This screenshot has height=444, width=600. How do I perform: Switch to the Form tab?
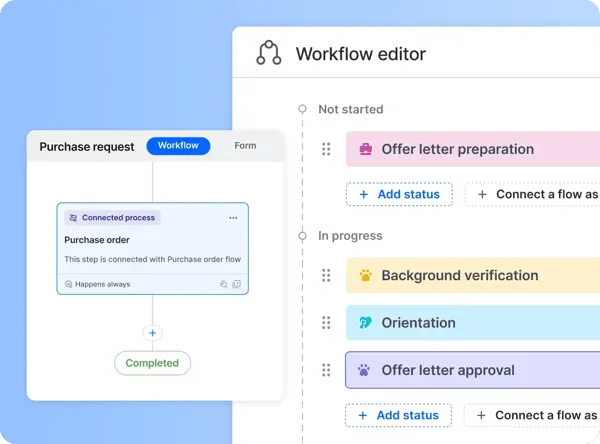coord(245,146)
